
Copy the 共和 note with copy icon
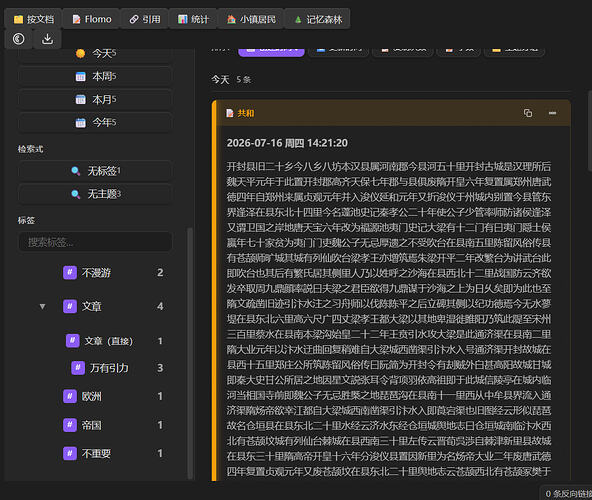pos(528,113)
